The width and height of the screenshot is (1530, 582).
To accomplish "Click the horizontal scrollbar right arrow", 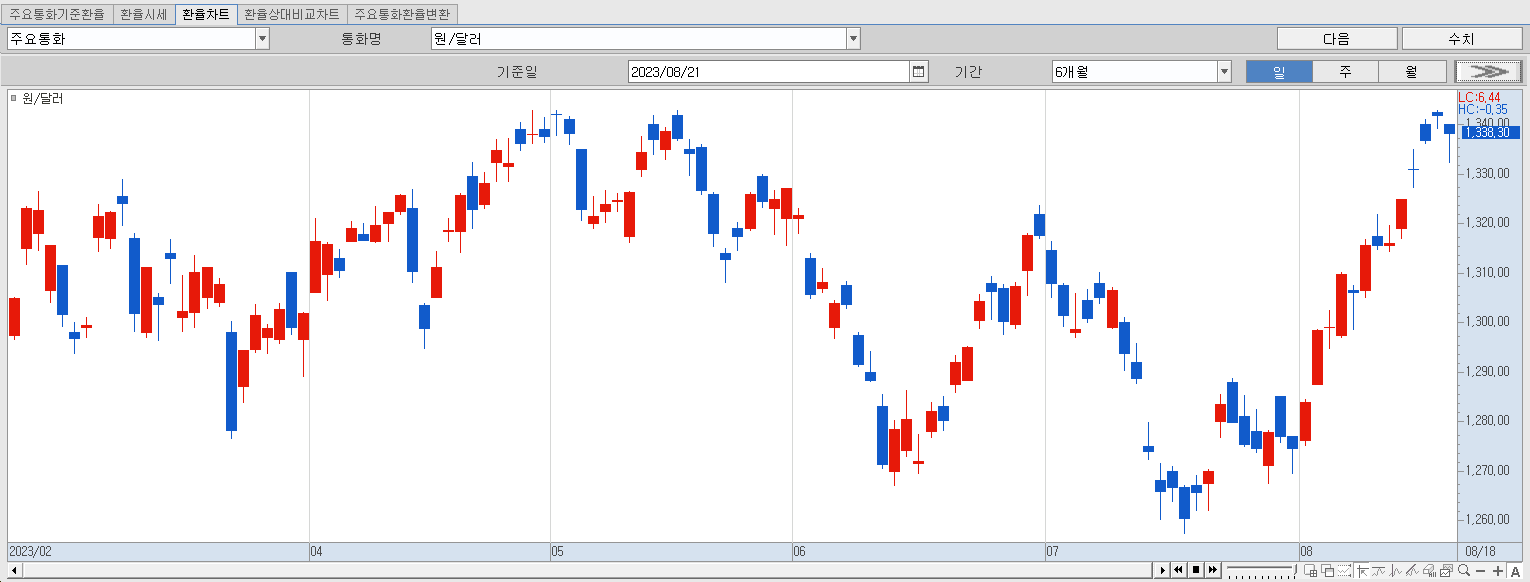I will pos(1162,570).
